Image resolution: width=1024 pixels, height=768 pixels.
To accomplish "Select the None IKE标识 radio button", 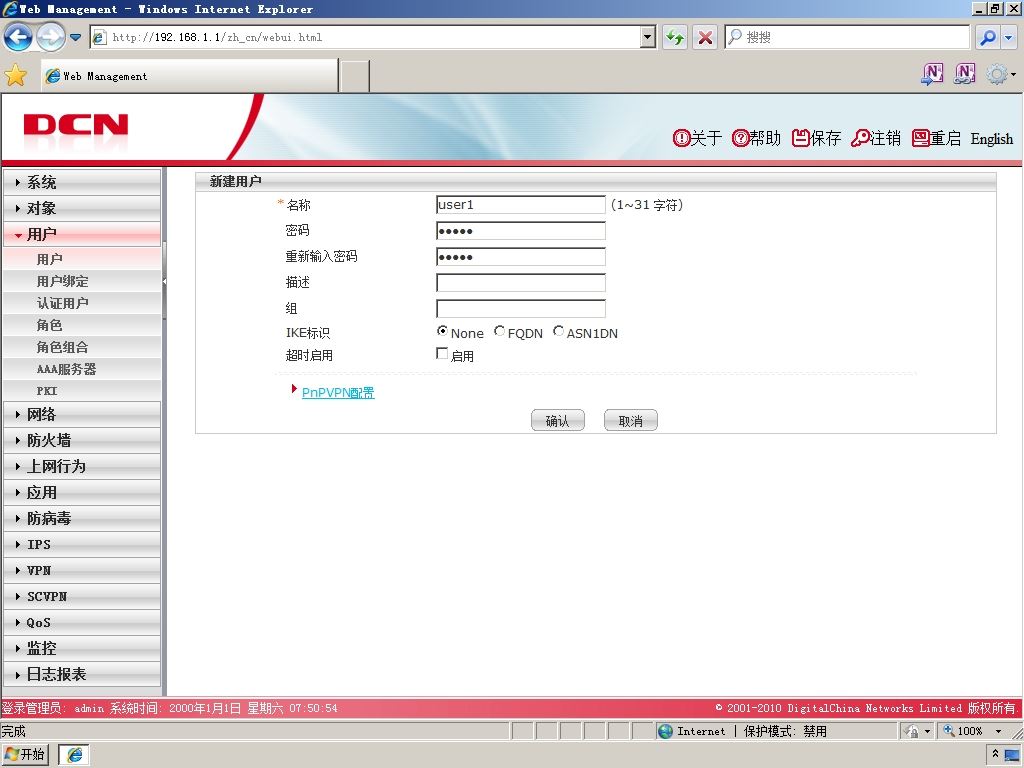I will click(442, 331).
